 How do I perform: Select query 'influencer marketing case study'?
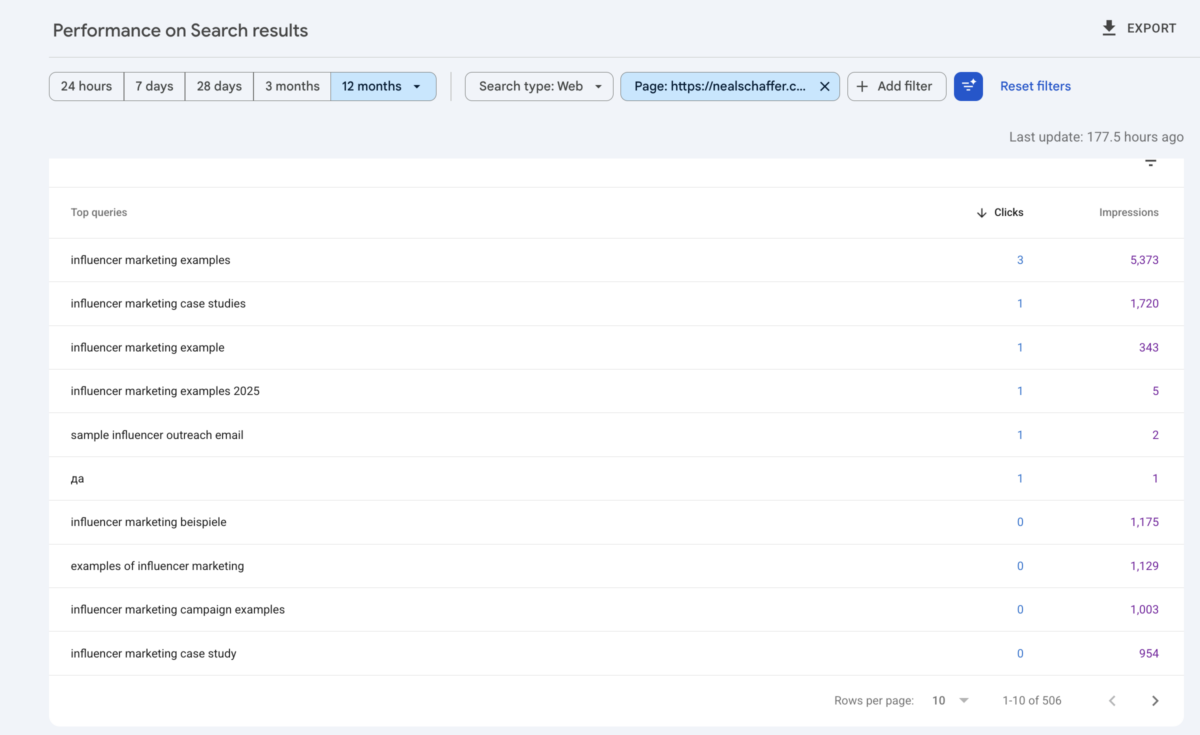point(154,654)
